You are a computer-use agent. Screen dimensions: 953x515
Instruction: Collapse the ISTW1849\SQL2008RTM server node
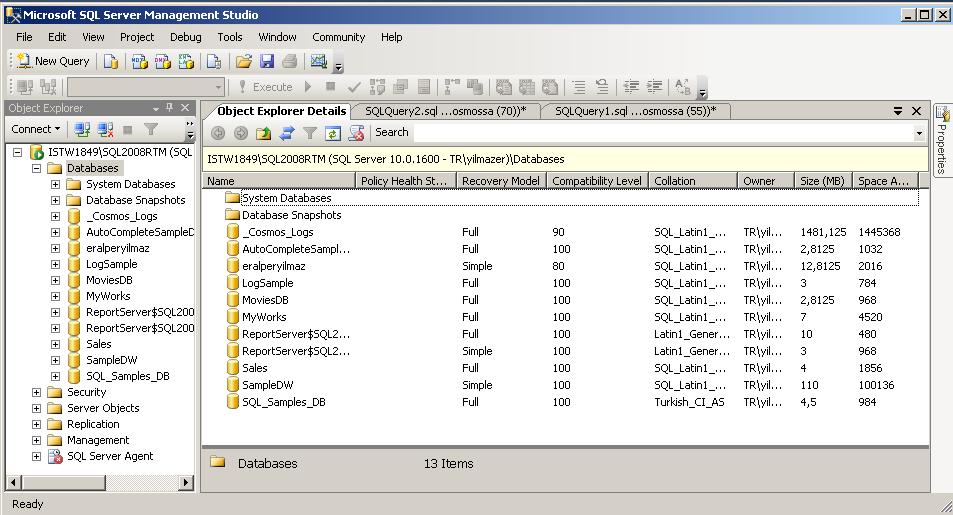pos(18,152)
